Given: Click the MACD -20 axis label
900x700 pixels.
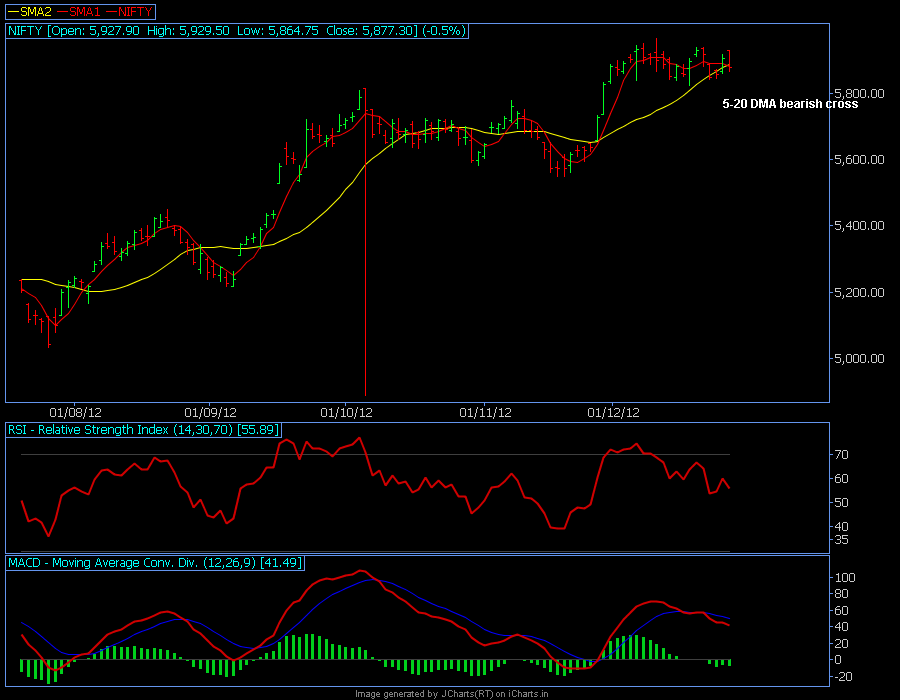Looking at the screenshot, I should [x=842, y=677].
